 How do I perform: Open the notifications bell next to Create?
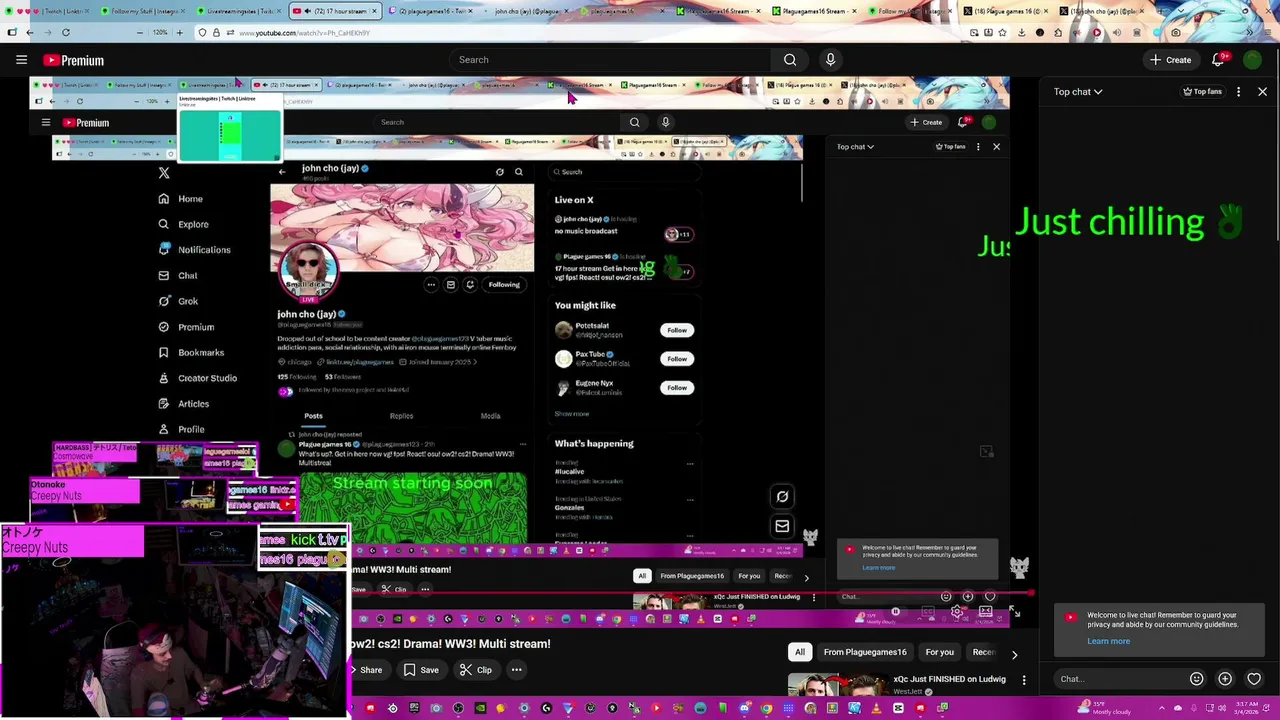click(1218, 60)
